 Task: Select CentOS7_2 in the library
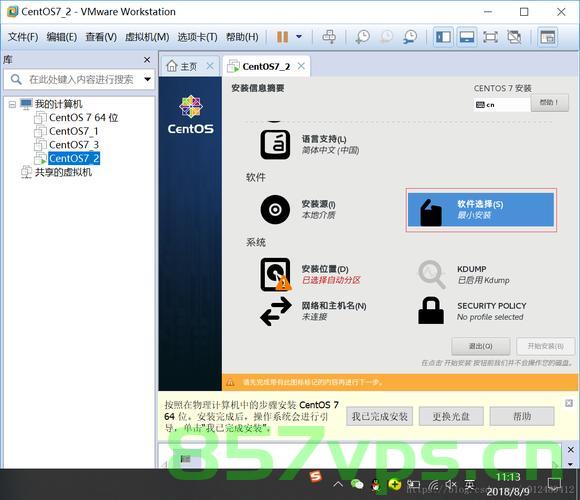[x=74, y=158]
